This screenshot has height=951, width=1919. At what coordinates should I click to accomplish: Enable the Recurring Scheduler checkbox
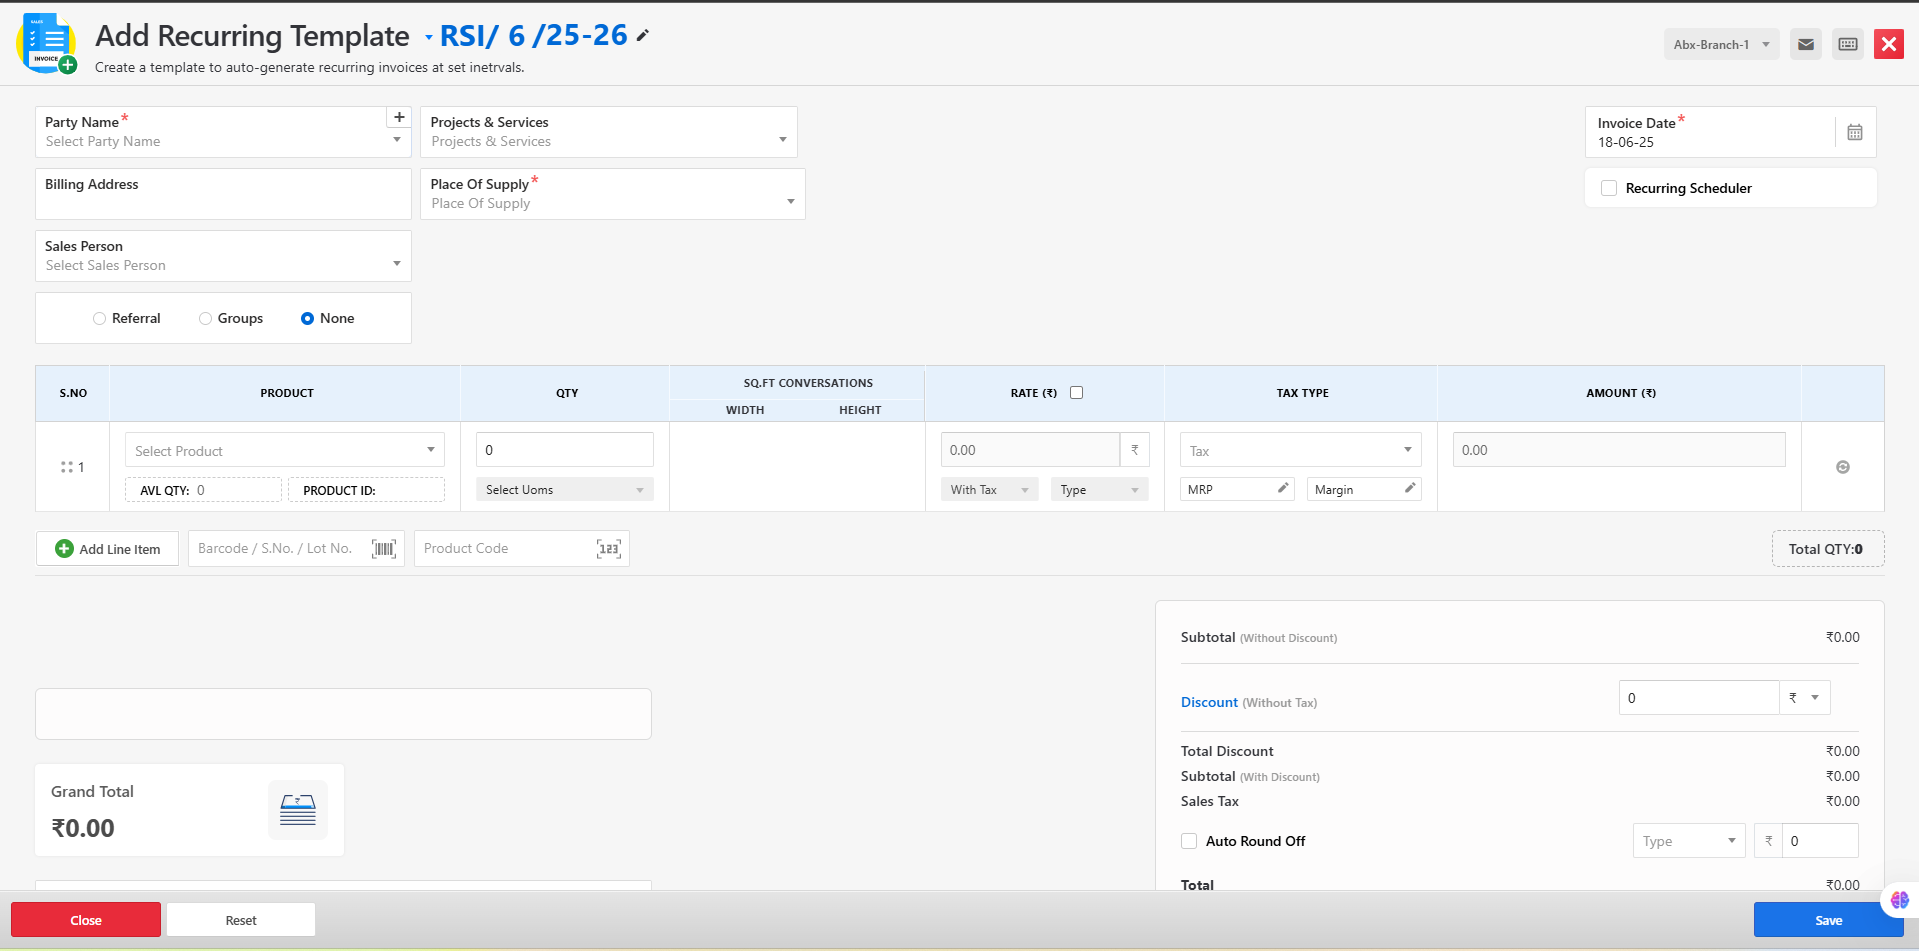pyautogui.click(x=1609, y=188)
